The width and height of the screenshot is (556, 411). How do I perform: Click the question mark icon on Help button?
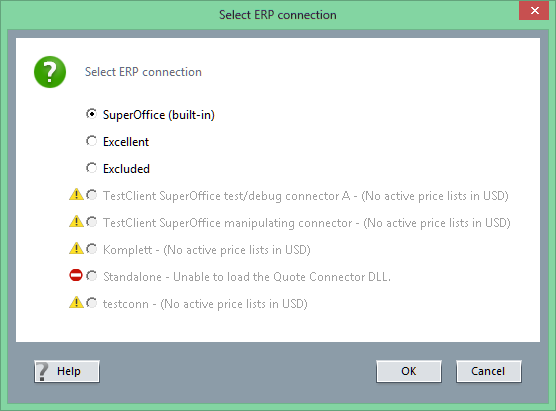pos(43,372)
